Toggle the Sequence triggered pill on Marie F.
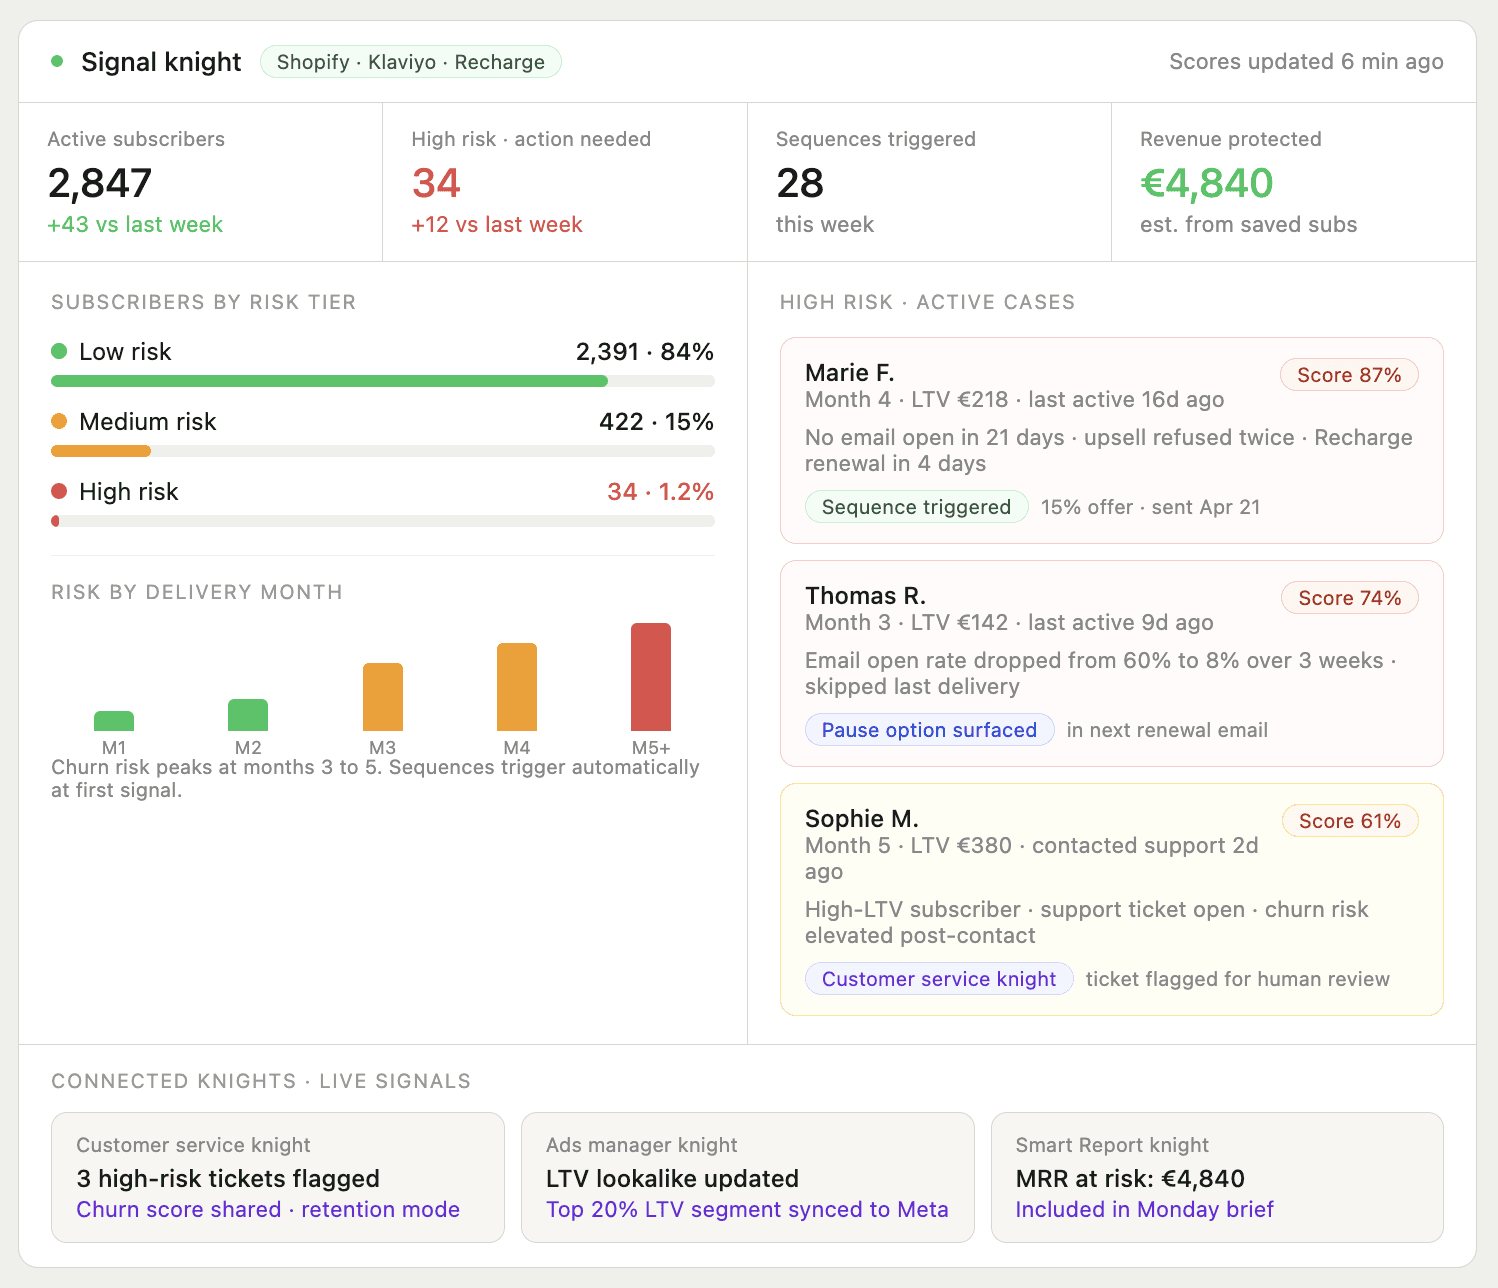Image resolution: width=1498 pixels, height=1288 pixels. pyautogui.click(x=916, y=507)
